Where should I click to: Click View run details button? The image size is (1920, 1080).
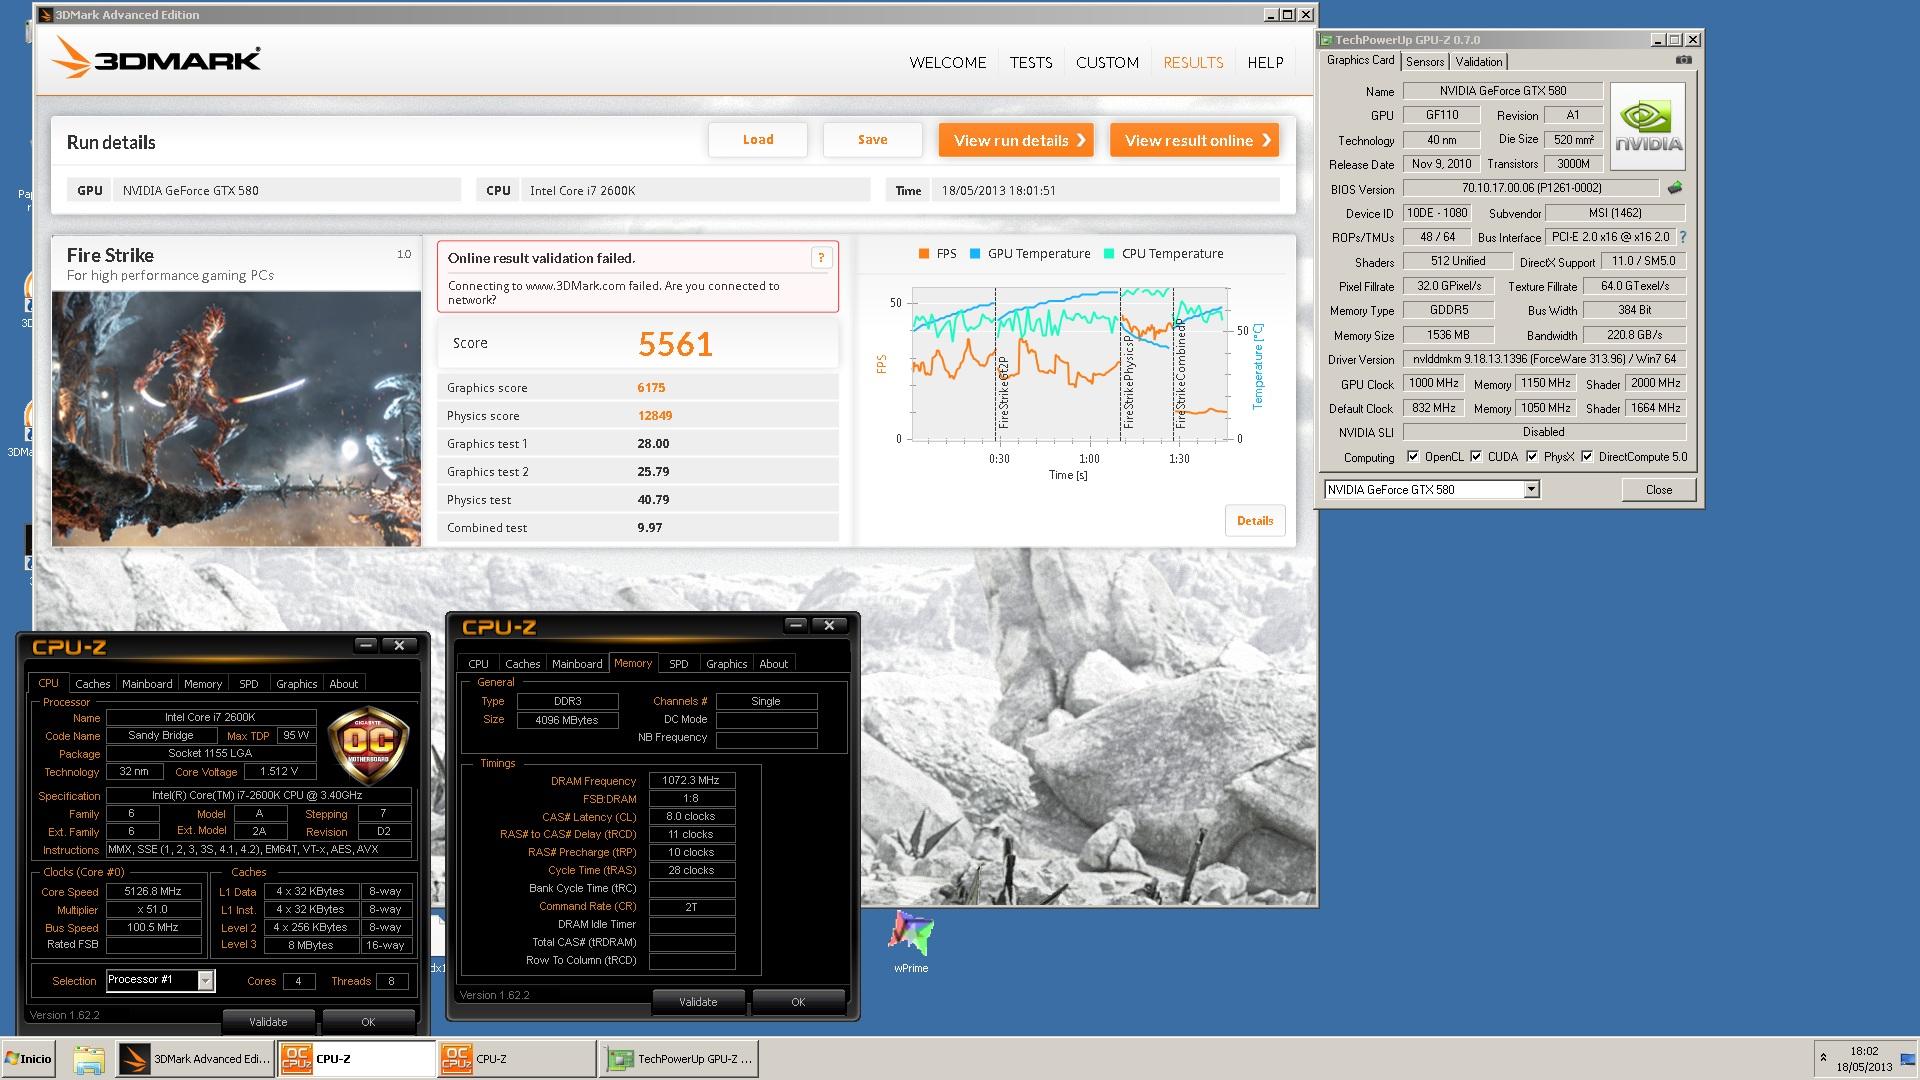(x=1016, y=140)
